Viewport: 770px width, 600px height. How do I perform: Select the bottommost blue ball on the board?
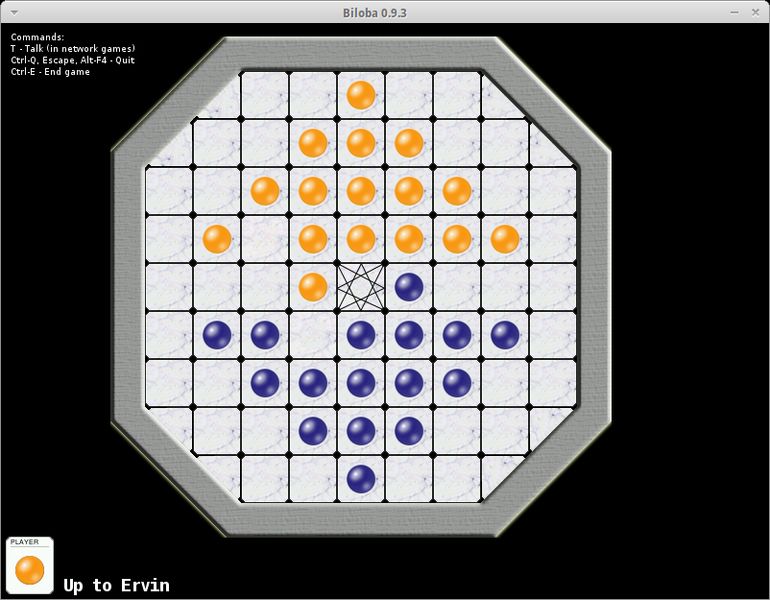361,479
